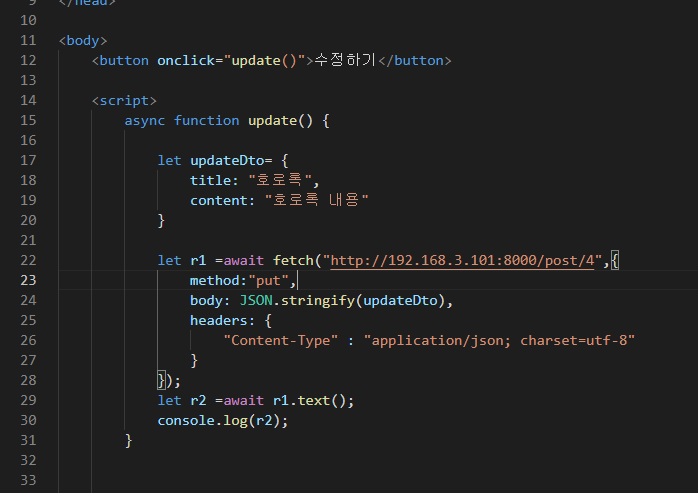Click the async keyword
The width and height of the screenshot is (698, 493).
(x=145, y=120)
